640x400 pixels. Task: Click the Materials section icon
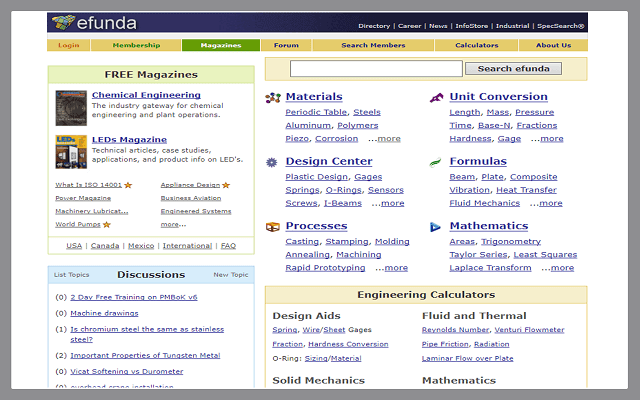click(272, 97)
